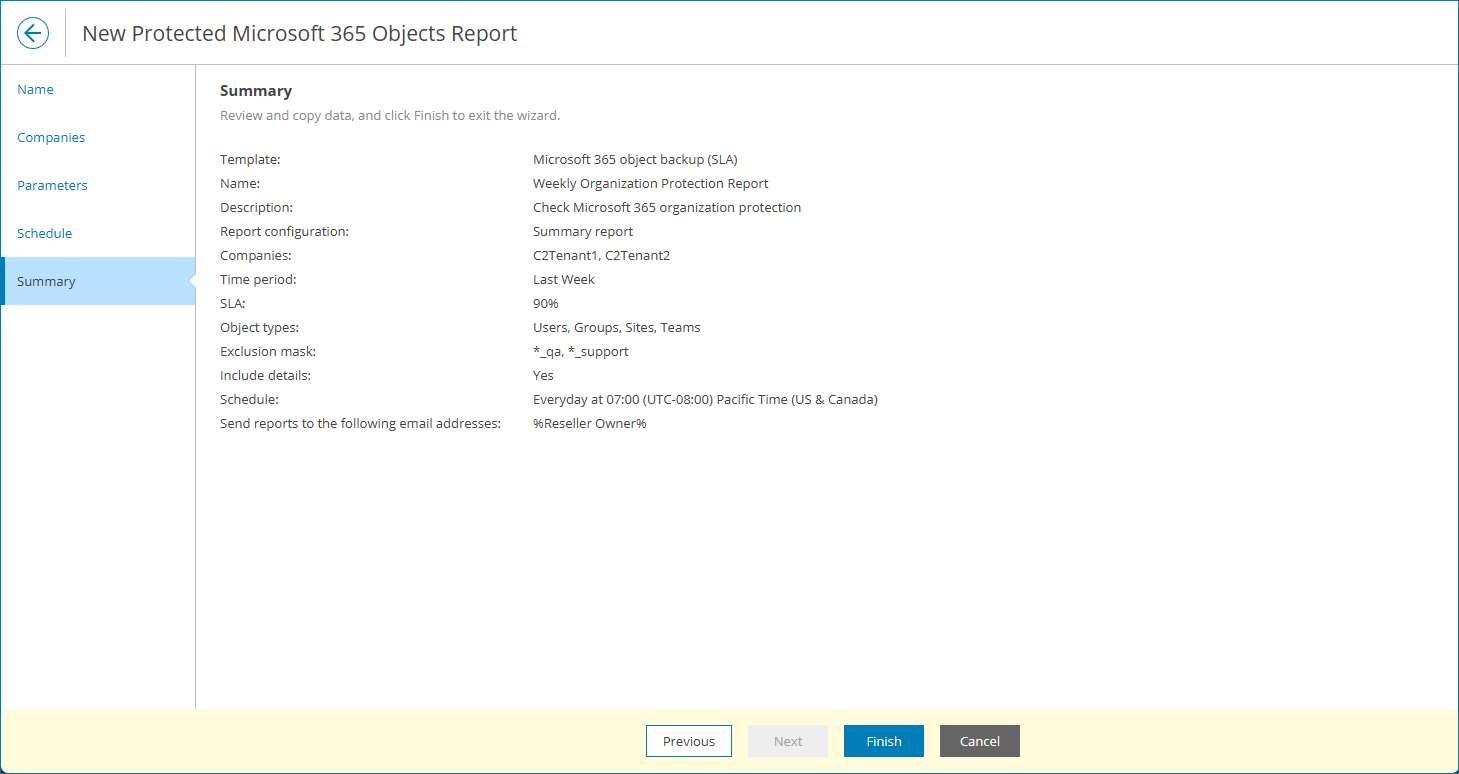
Task: Click the exclusion mask *_qa, *_support
Action: click(580, 351)
